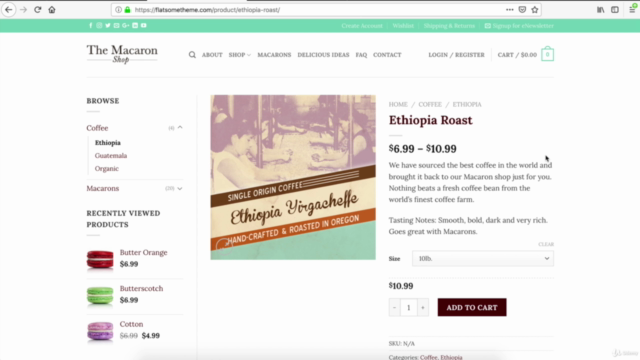Open Instagram social icon in top bar
Viewport: 640px width, 360px height.
(x=99, y=25)
